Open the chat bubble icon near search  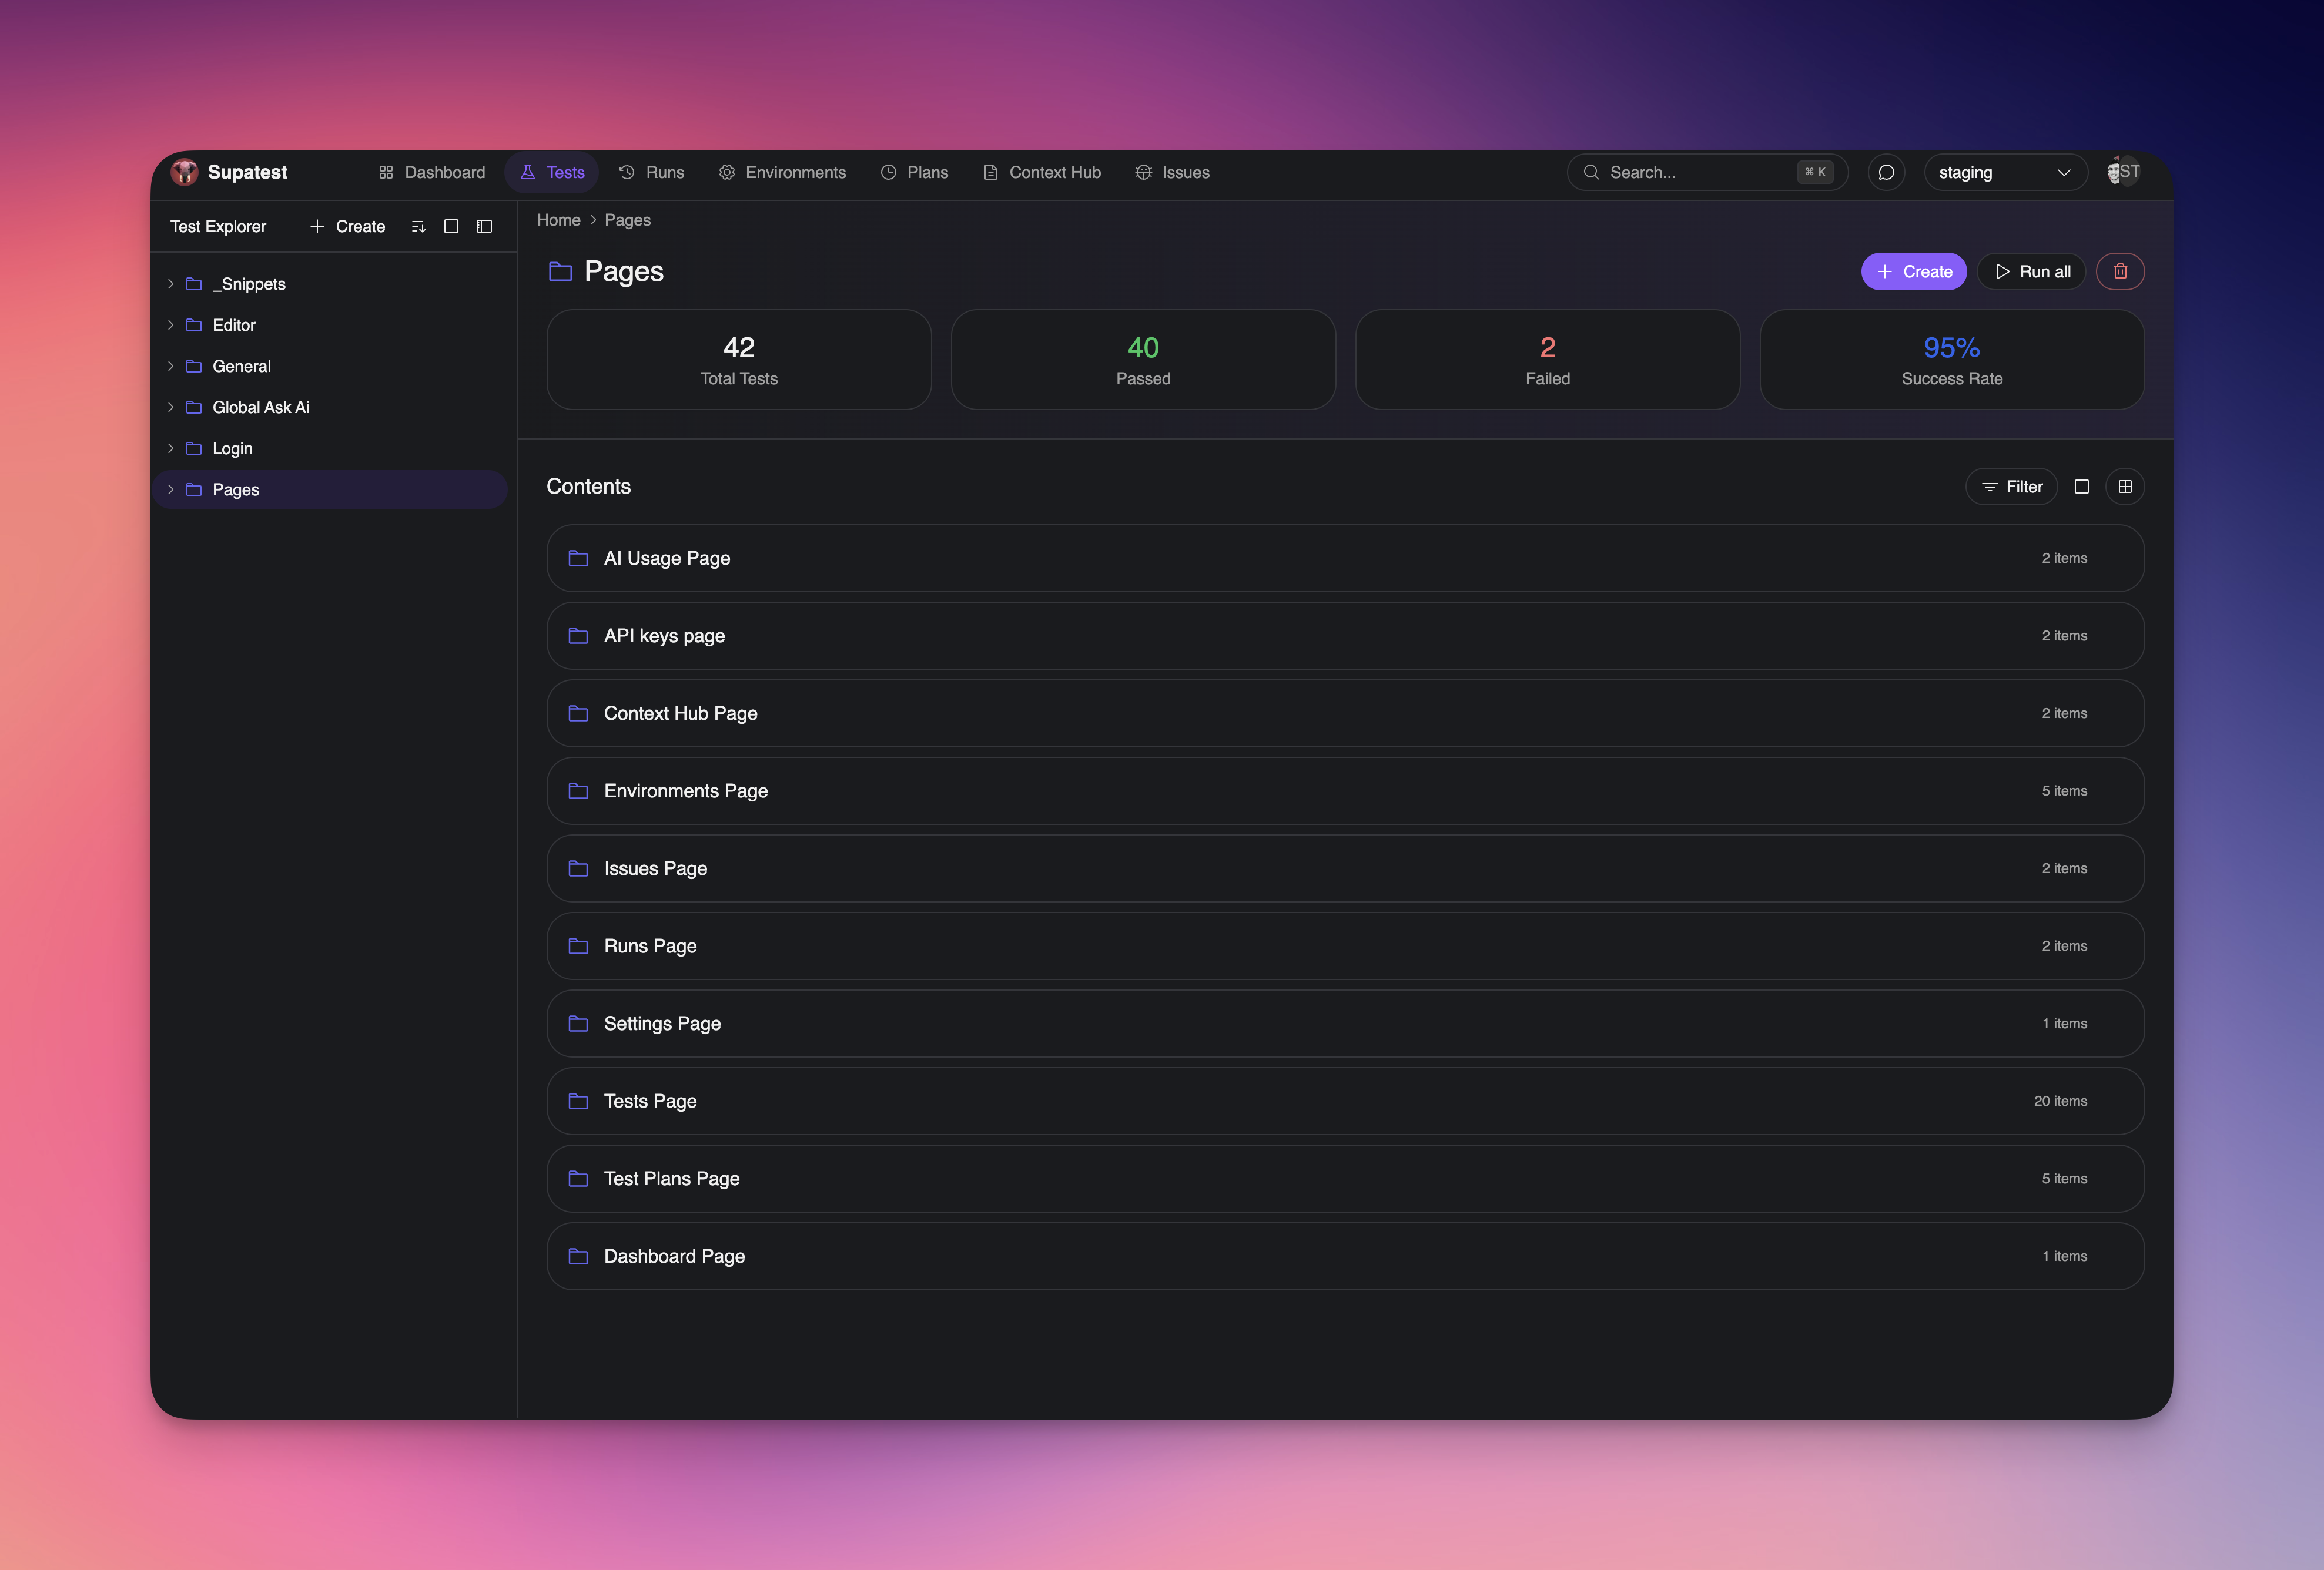pos(1886,172)
